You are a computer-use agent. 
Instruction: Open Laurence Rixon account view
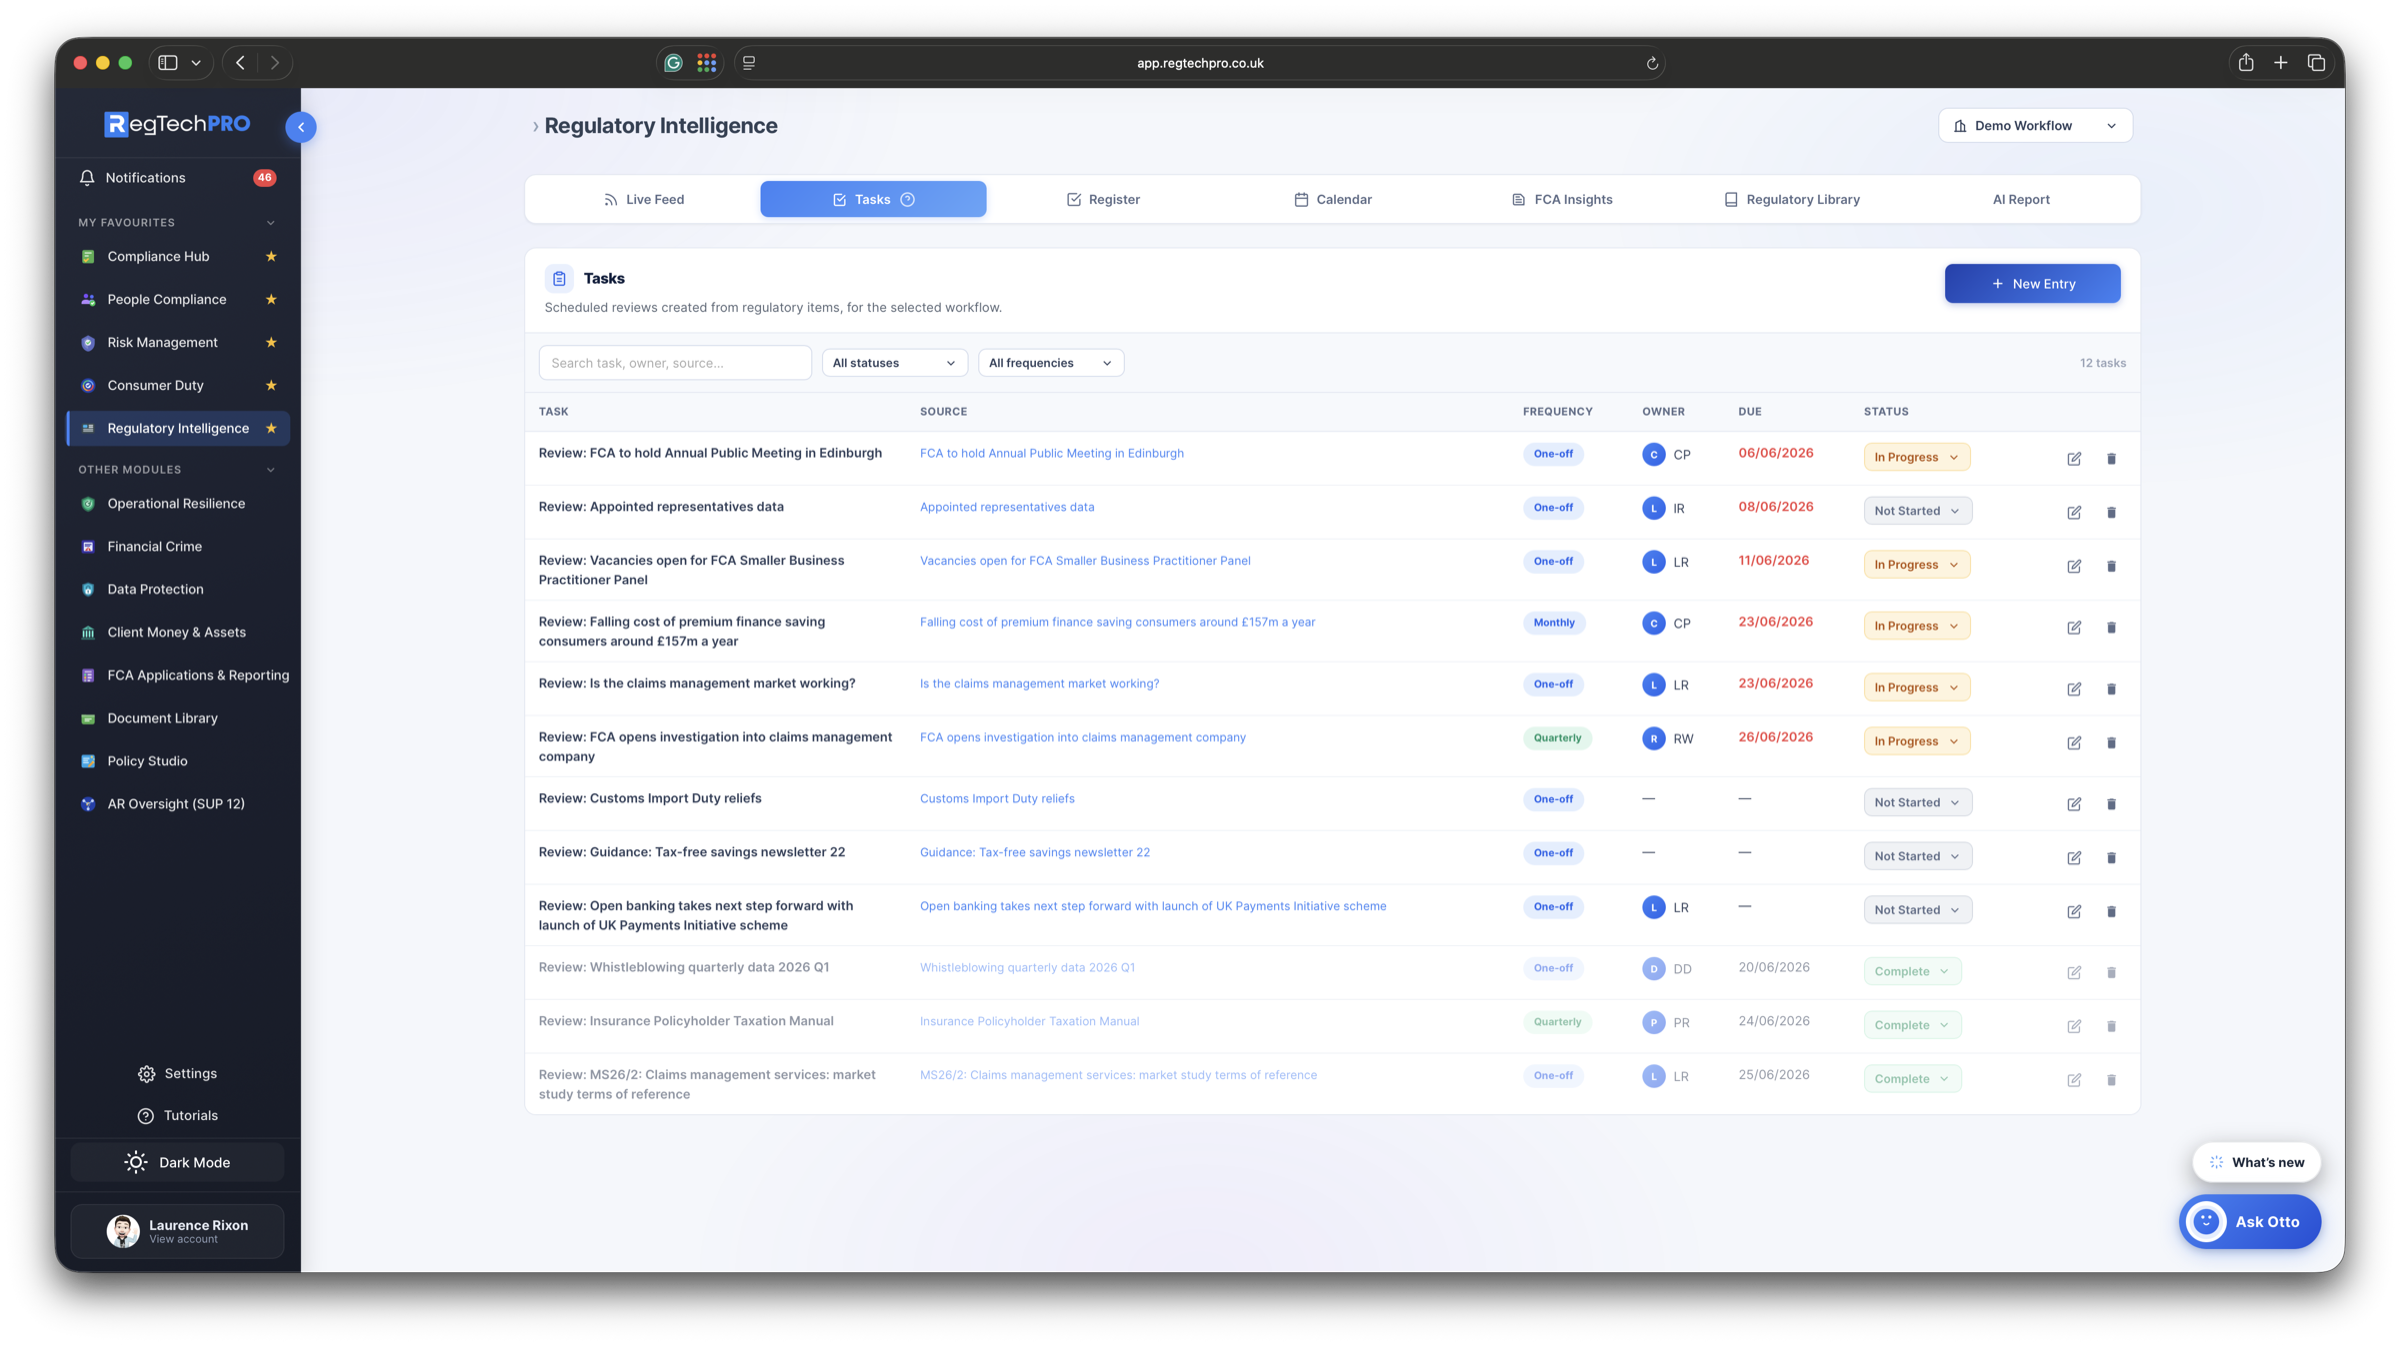pyautogui.click(x=177, y=1231)
